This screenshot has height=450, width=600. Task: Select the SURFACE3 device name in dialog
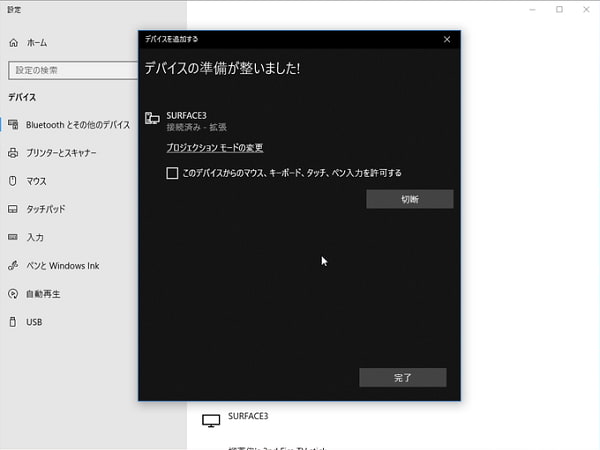186,116
